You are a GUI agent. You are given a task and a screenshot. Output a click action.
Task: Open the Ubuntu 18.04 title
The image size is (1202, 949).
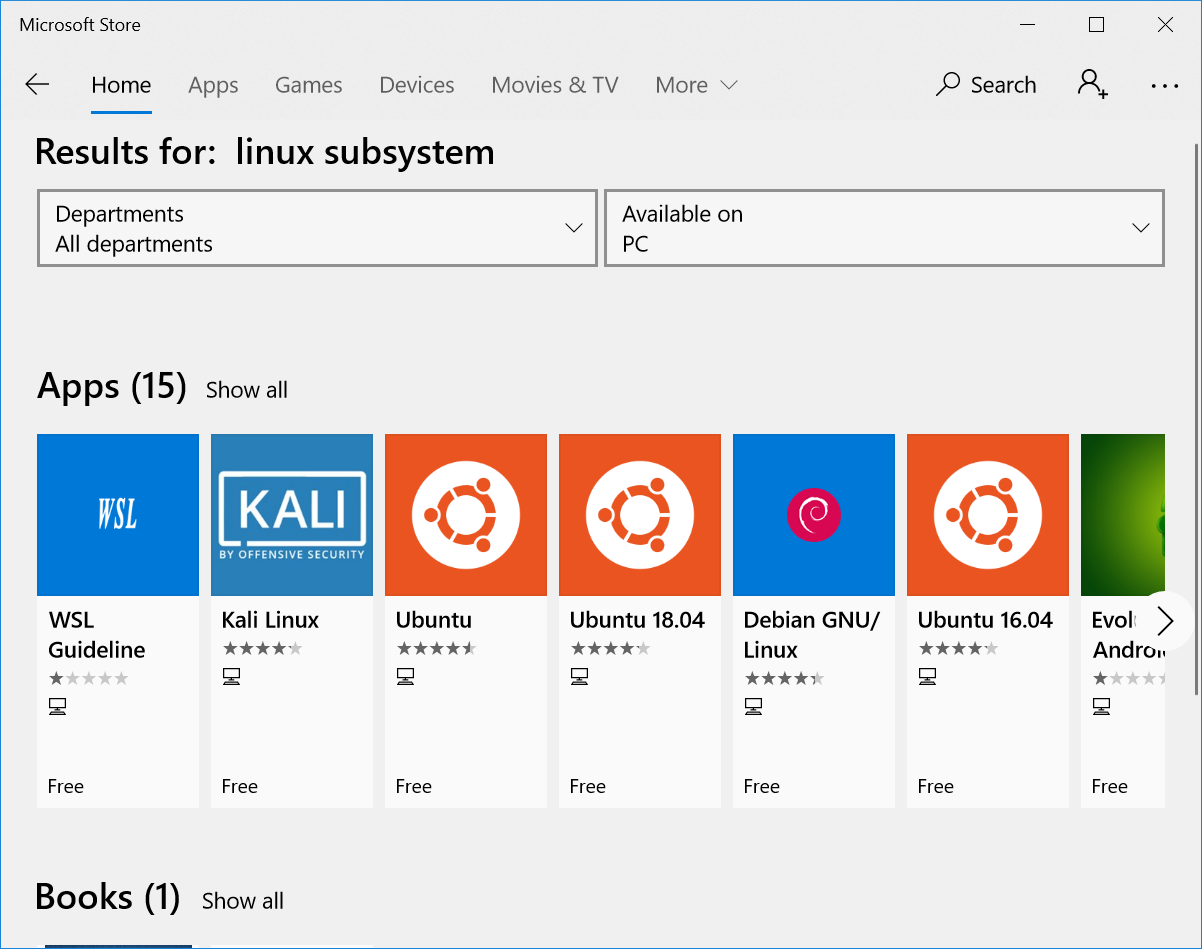pos(637,620)
